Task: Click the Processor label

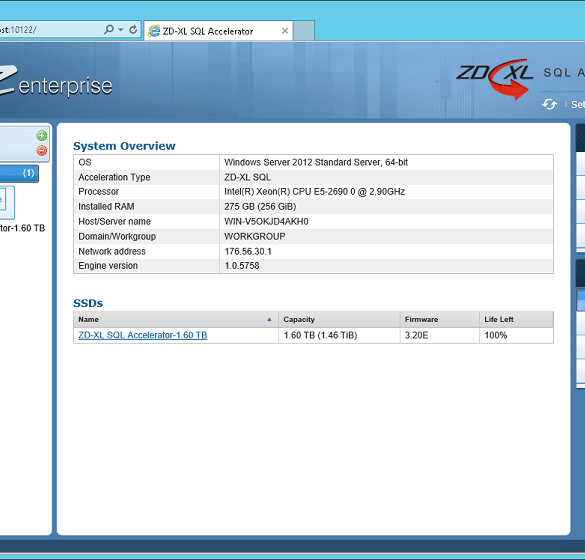Action: (x=98, y=192)
